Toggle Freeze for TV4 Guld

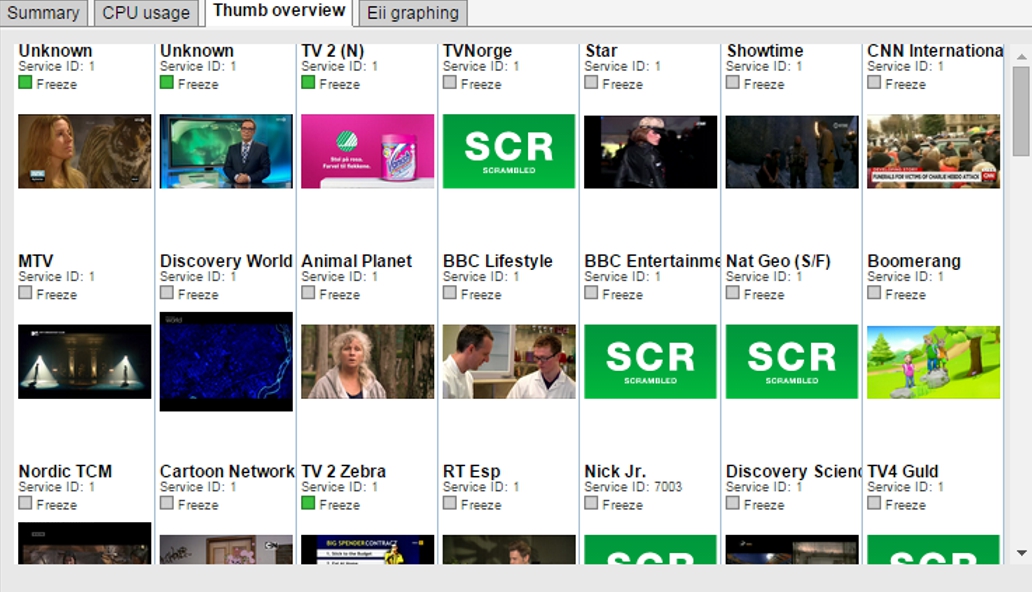874,503
